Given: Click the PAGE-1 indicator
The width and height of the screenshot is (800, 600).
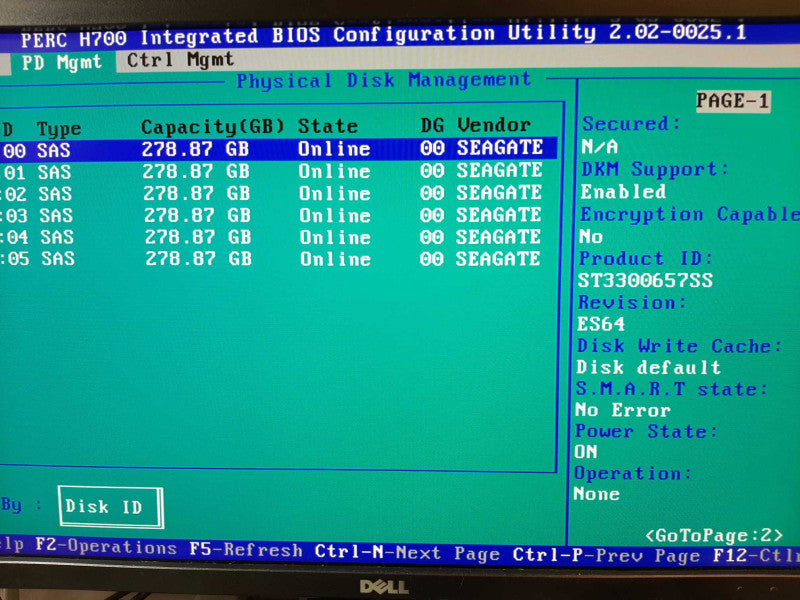Looking at the screenshot, I should click(x=733, y=101).
